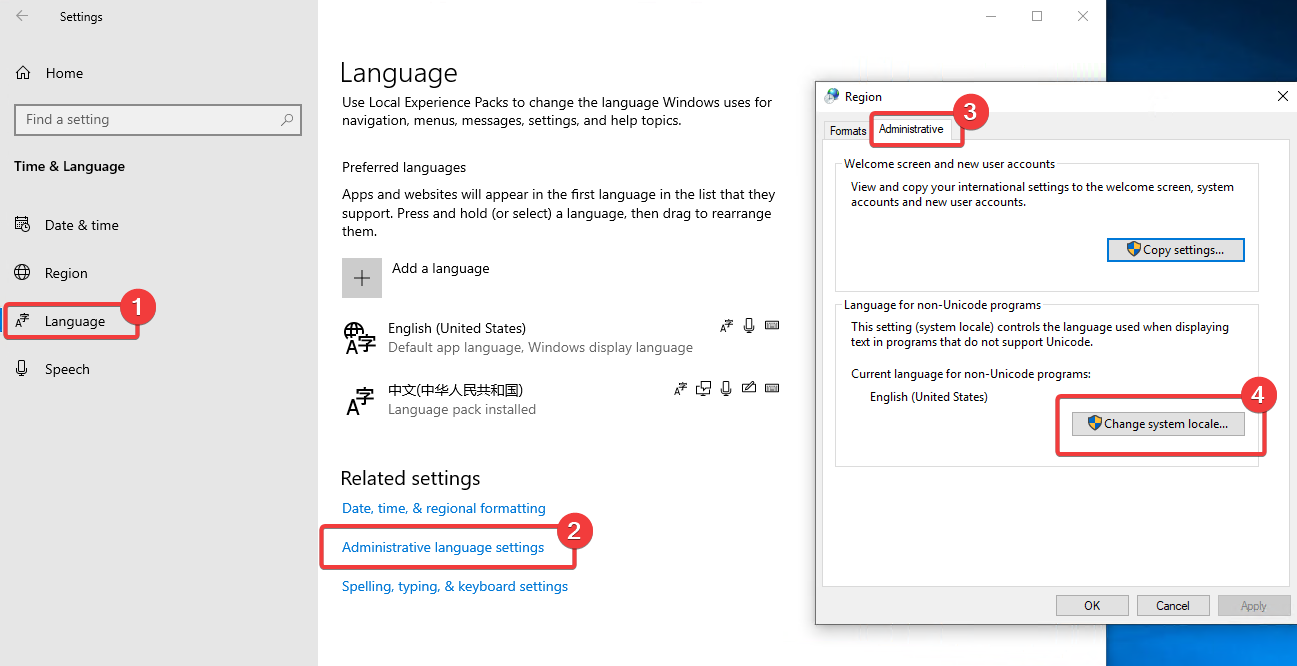This screenshot has width=1297, height=666.
Task: Switch to the Formats tab in Region dialog
Action: pos(848,131)
